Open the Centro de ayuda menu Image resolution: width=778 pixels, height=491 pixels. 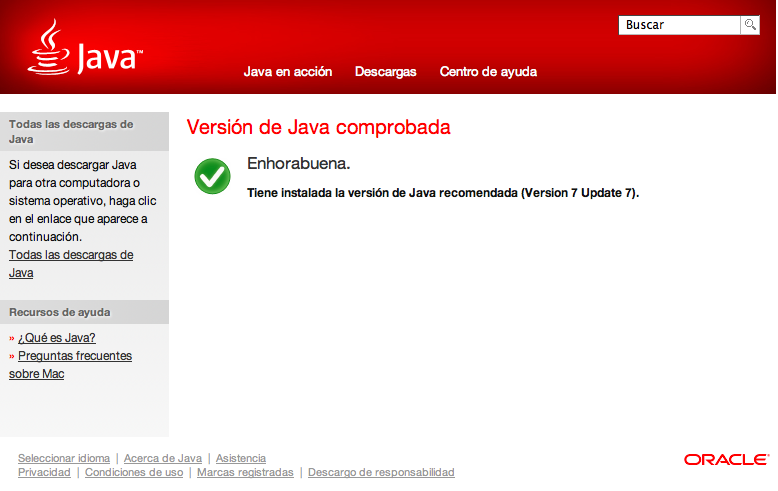(488, 72)
